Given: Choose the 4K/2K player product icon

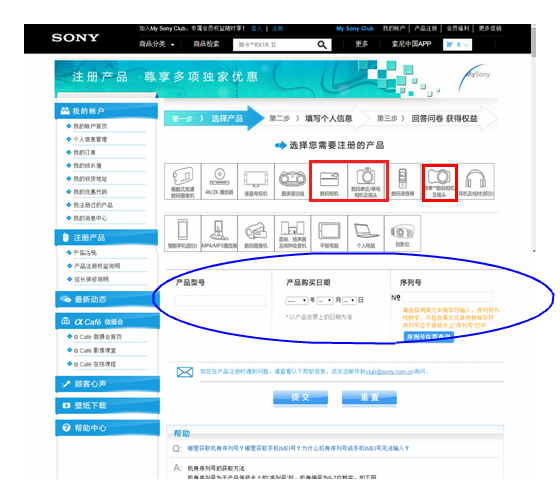Looking at the screenshot, I should [x=219, y=181].
